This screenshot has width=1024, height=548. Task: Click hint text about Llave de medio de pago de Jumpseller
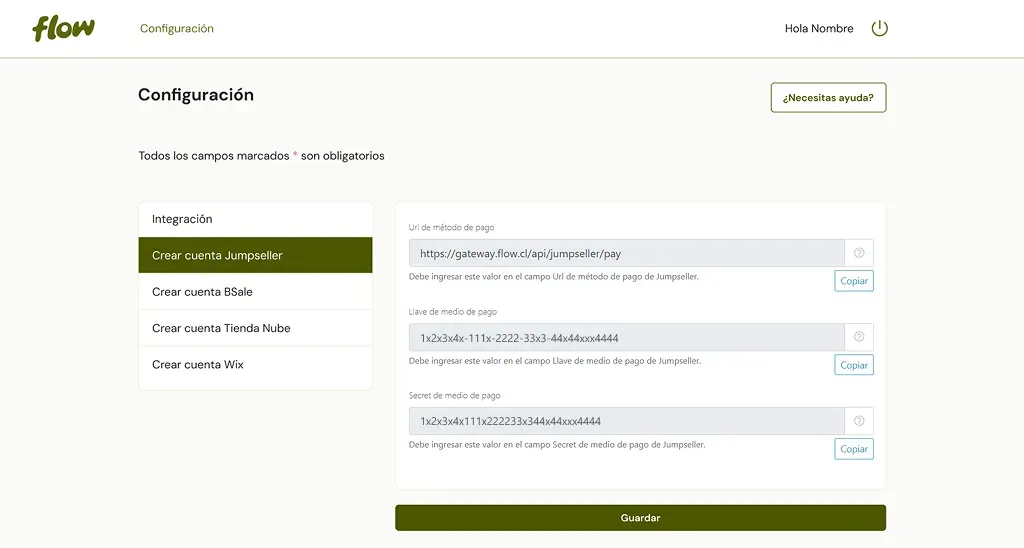click(554, 361)
